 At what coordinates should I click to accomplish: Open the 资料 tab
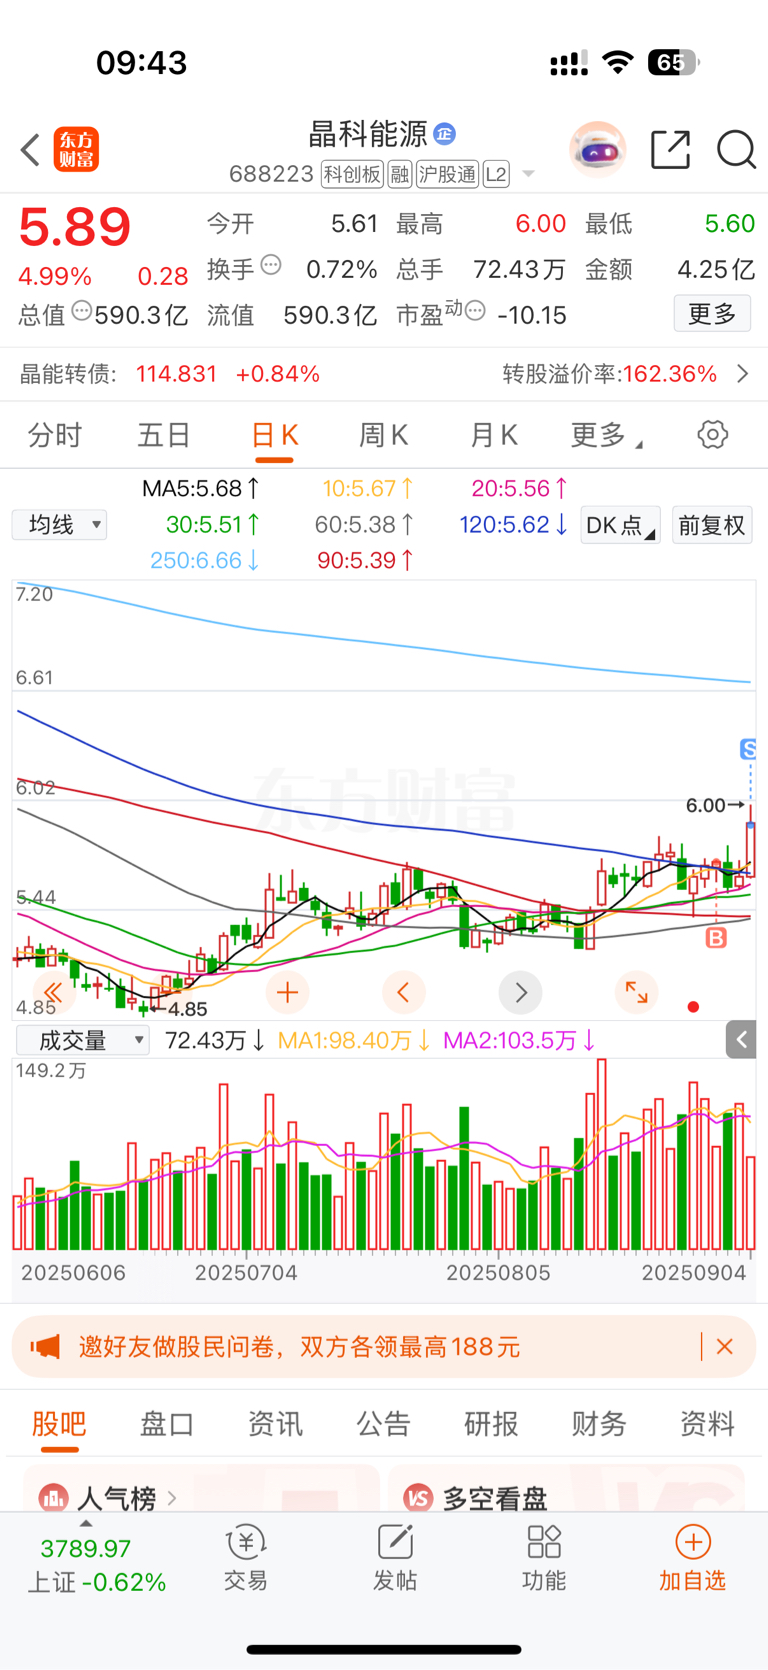click(x=707, y=1423)
